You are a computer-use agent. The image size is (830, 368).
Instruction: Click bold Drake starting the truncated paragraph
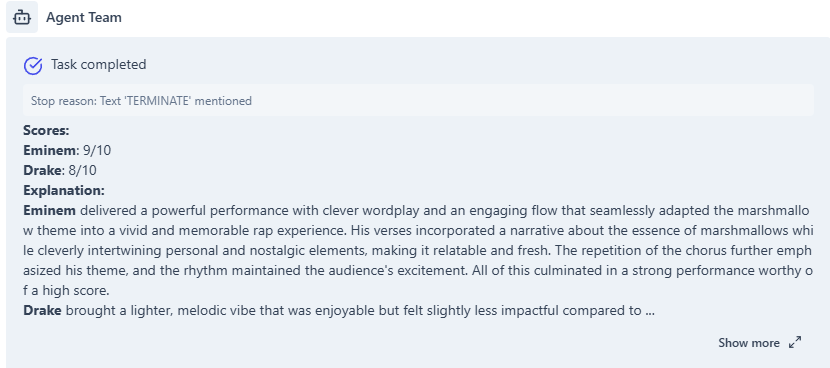tap(42, 310)
